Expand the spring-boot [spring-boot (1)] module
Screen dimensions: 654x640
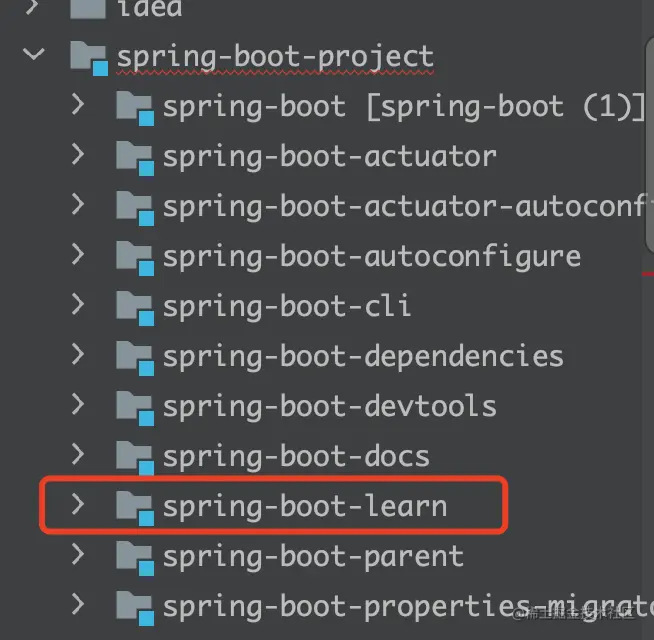[78, 104]
